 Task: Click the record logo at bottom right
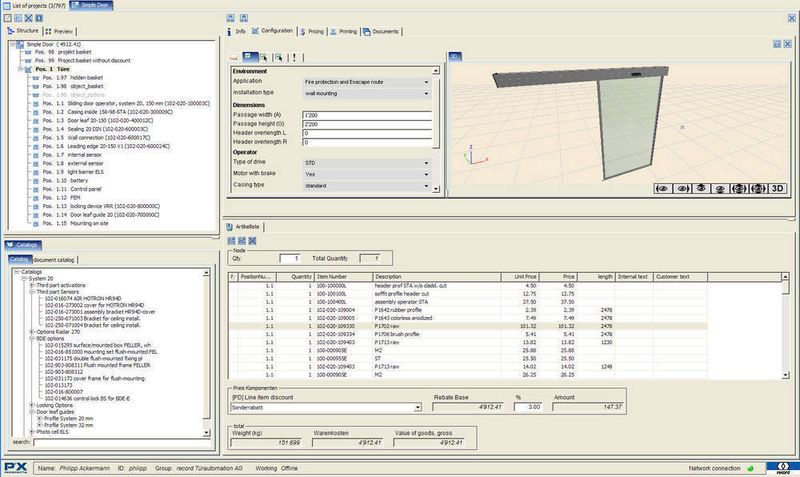(x=783, y=468)
